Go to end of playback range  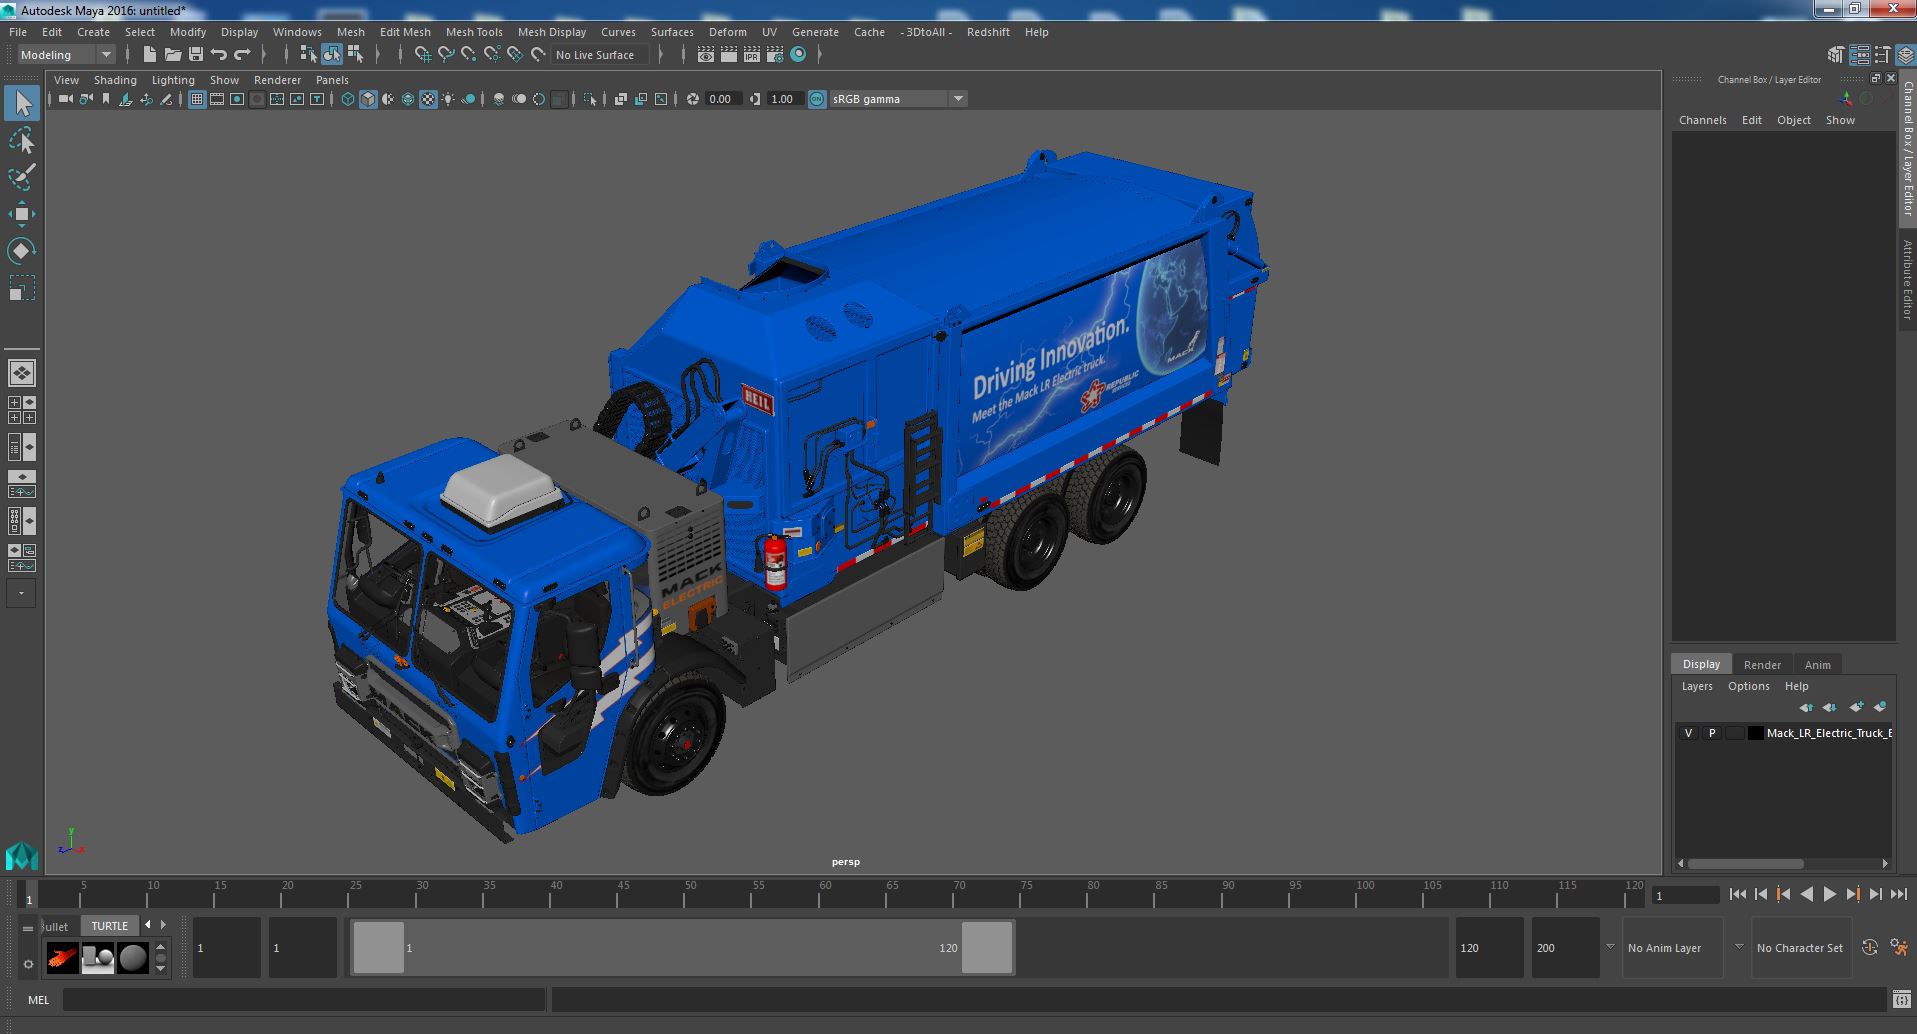click(1898, 894)
